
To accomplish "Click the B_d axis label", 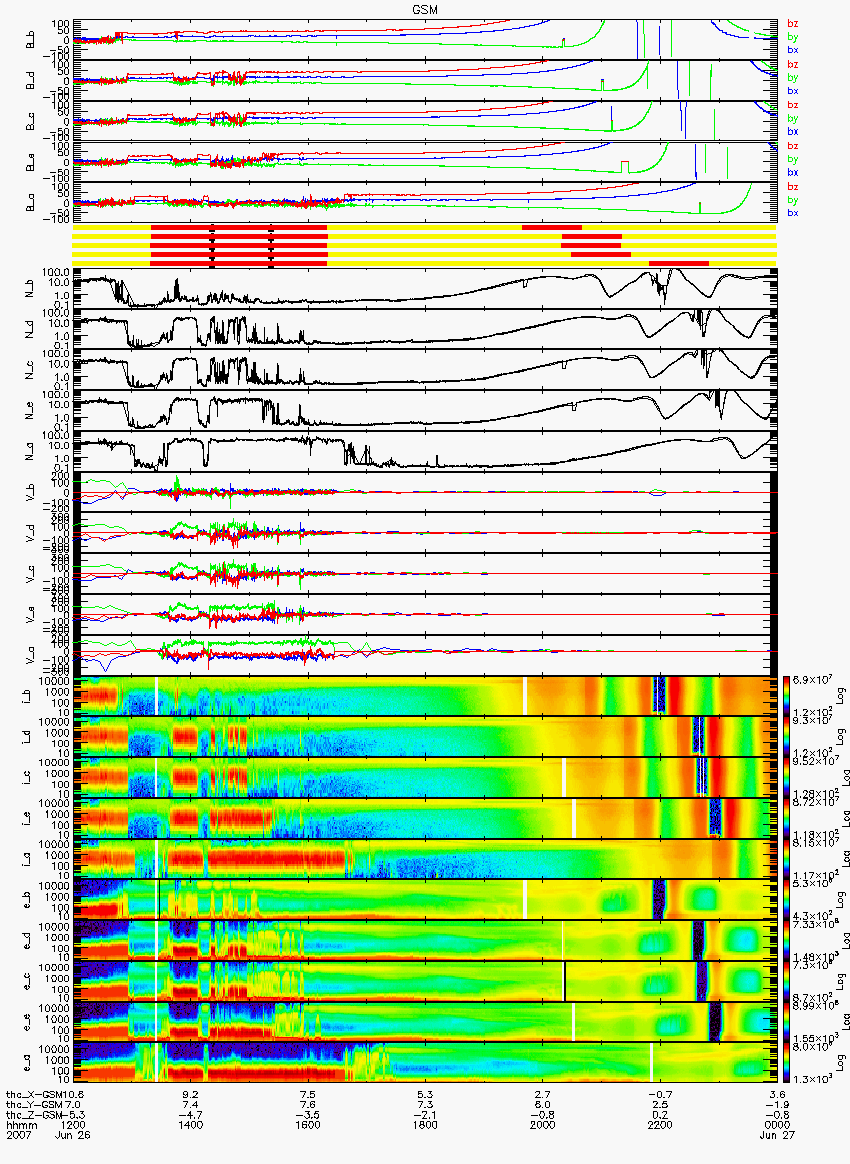I will point(31,80).
